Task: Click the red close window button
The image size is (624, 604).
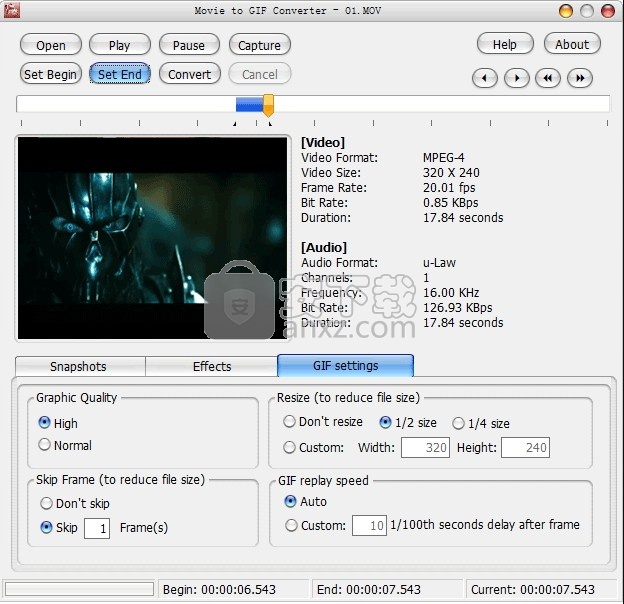Action: click(608, 11)
